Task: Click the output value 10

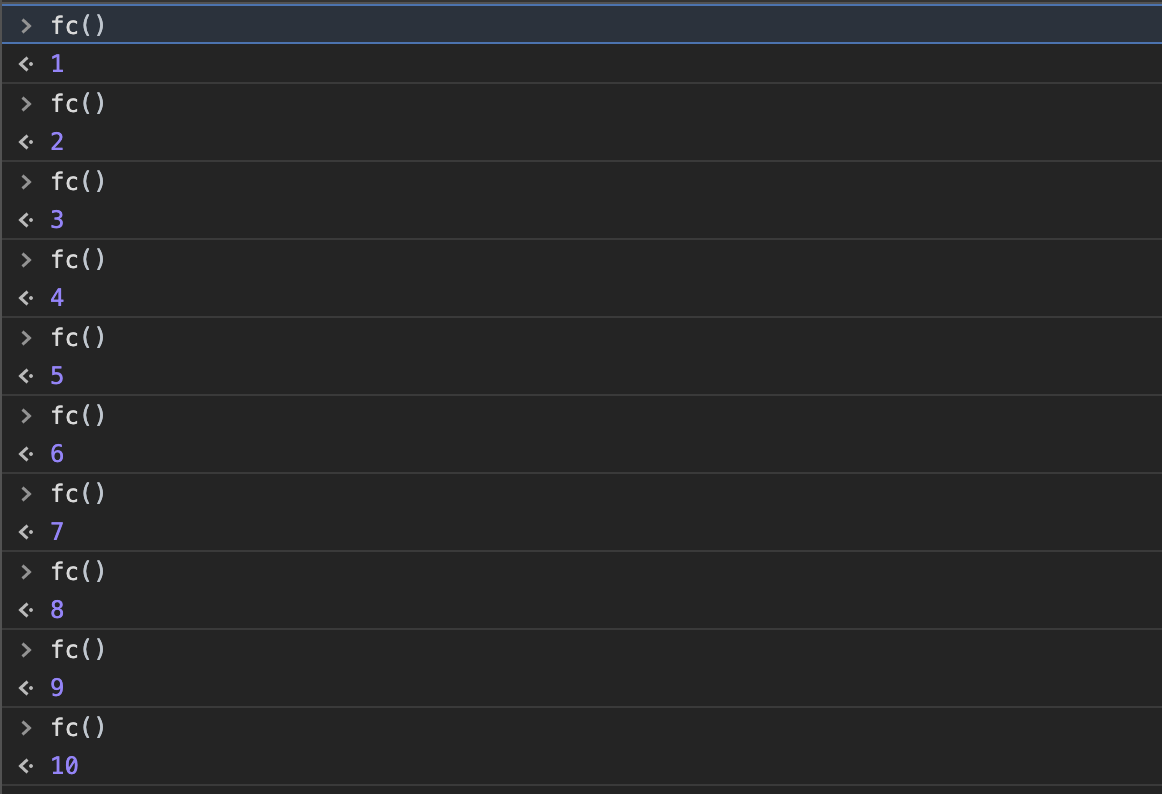Action: point(64,766)
